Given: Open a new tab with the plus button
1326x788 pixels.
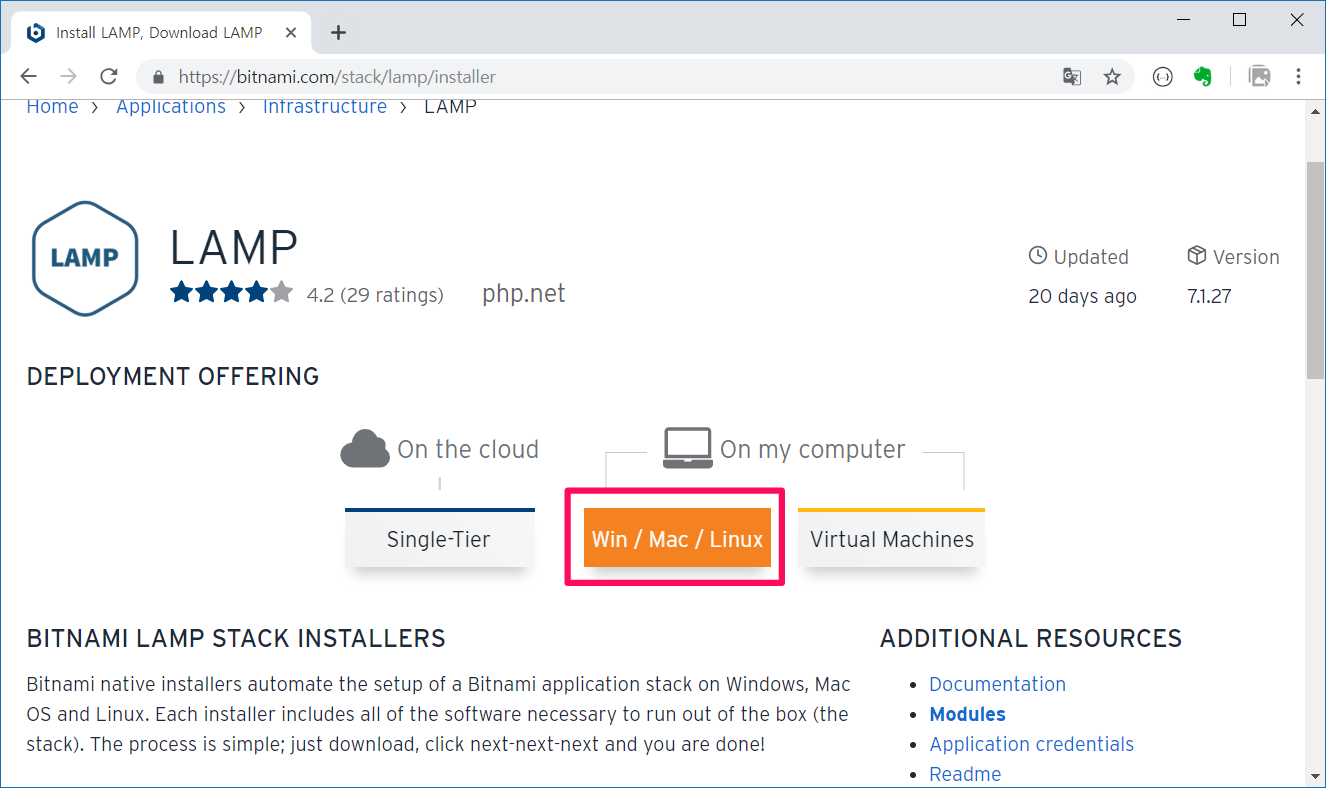Looking at the screenshot, I should click(338, 33).
